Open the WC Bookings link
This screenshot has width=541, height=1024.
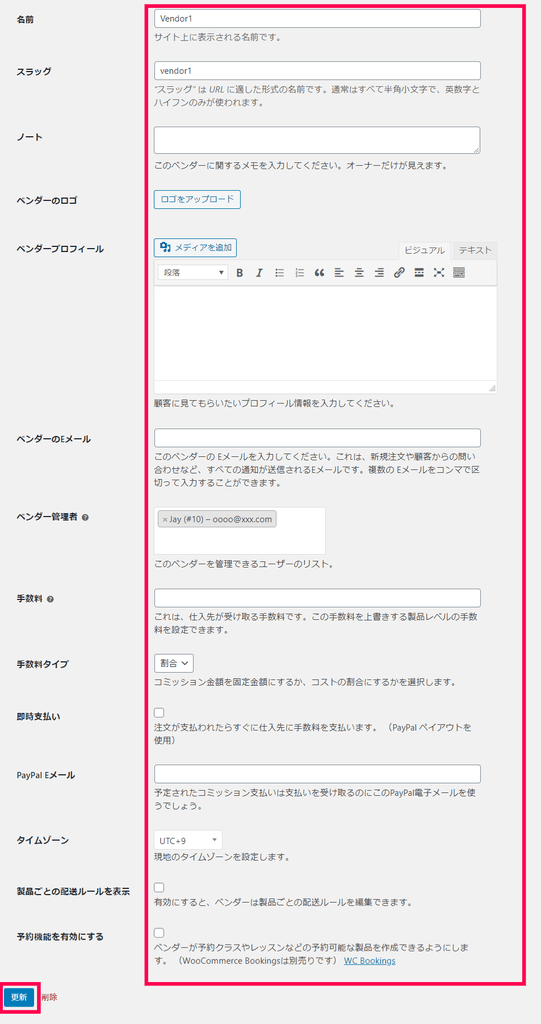click(x=369, y=961)
